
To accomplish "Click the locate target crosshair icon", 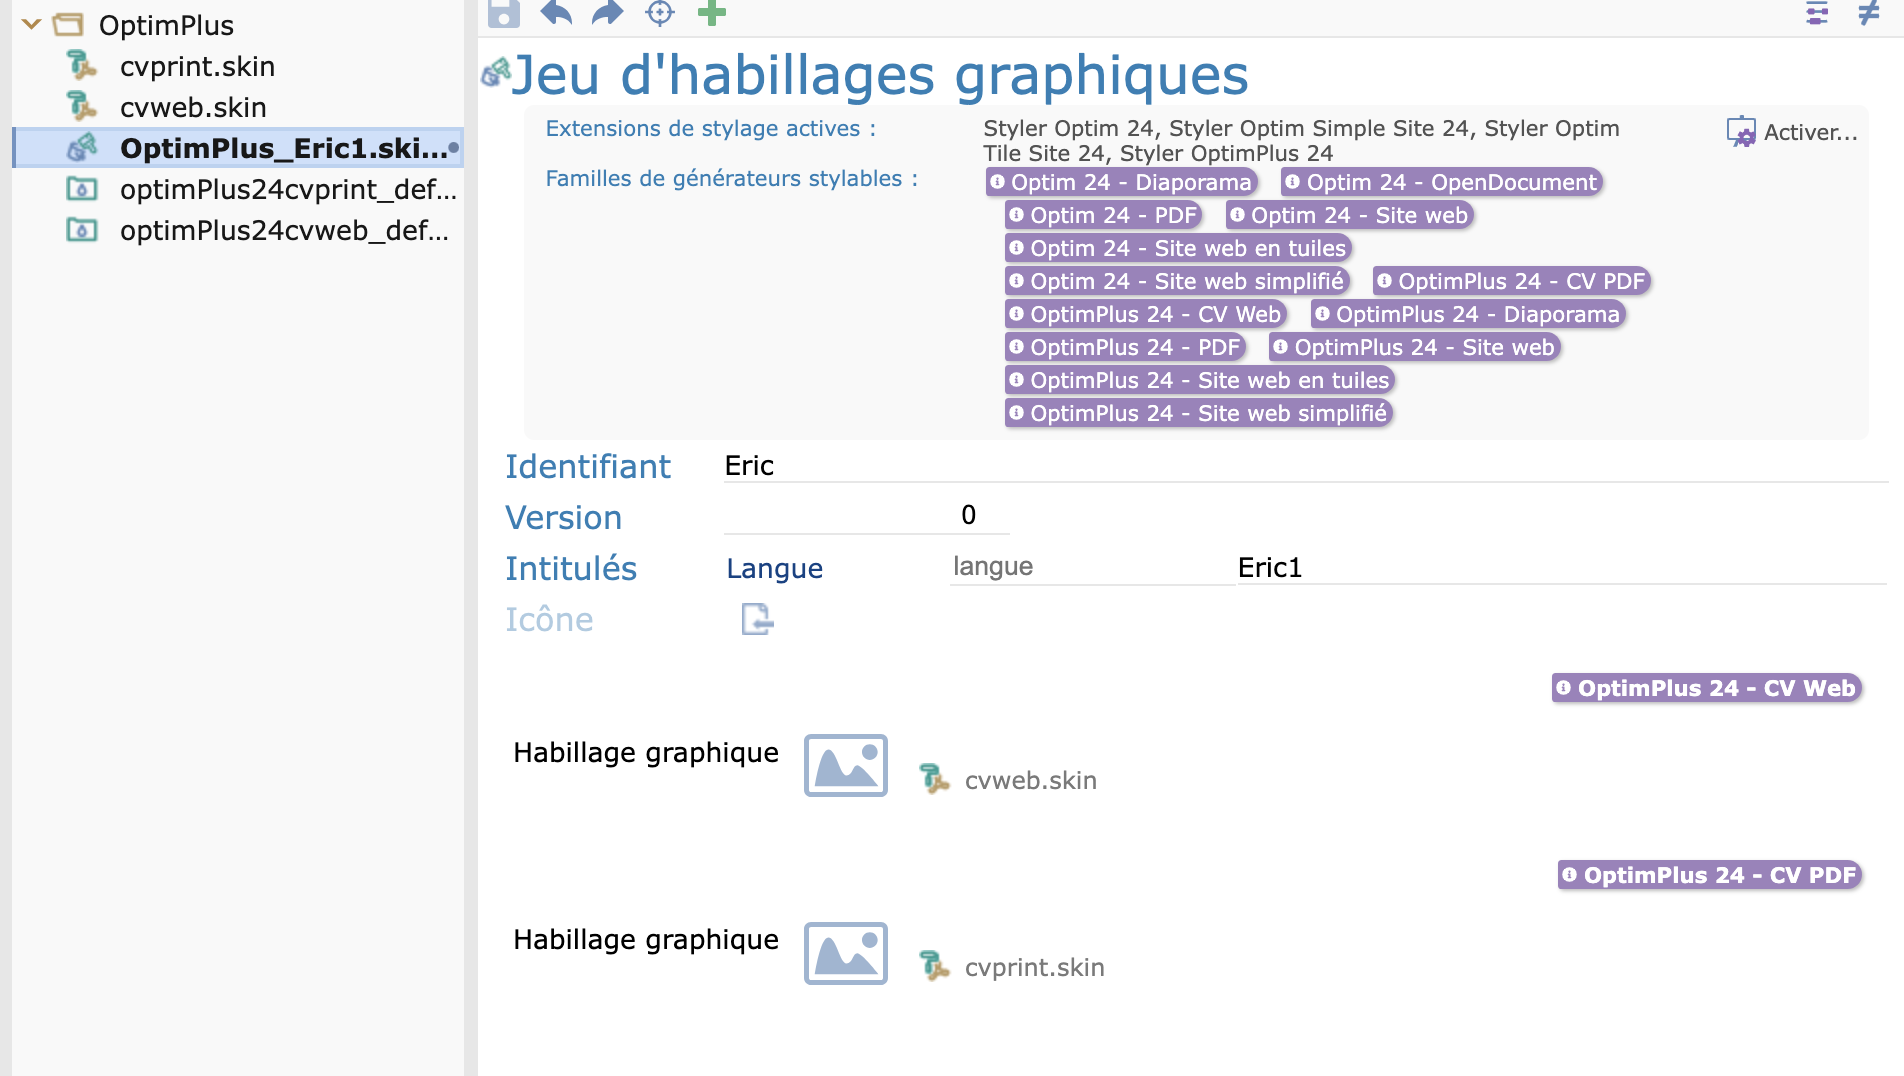I will click(660, 12).
